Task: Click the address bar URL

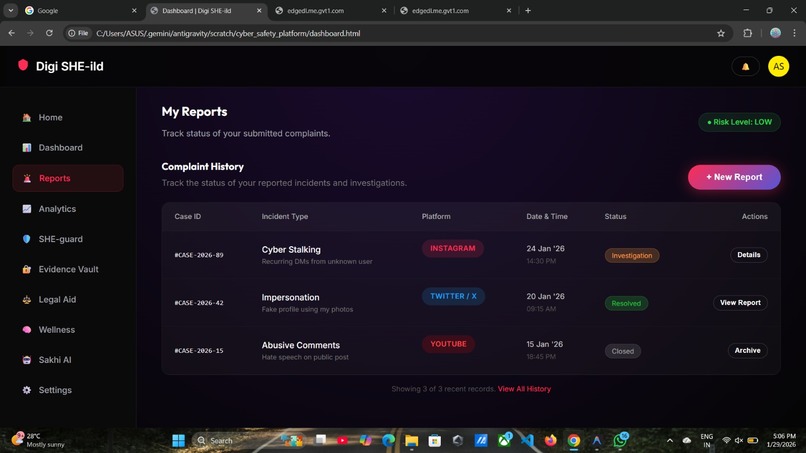Action: [x=228, y=33]
